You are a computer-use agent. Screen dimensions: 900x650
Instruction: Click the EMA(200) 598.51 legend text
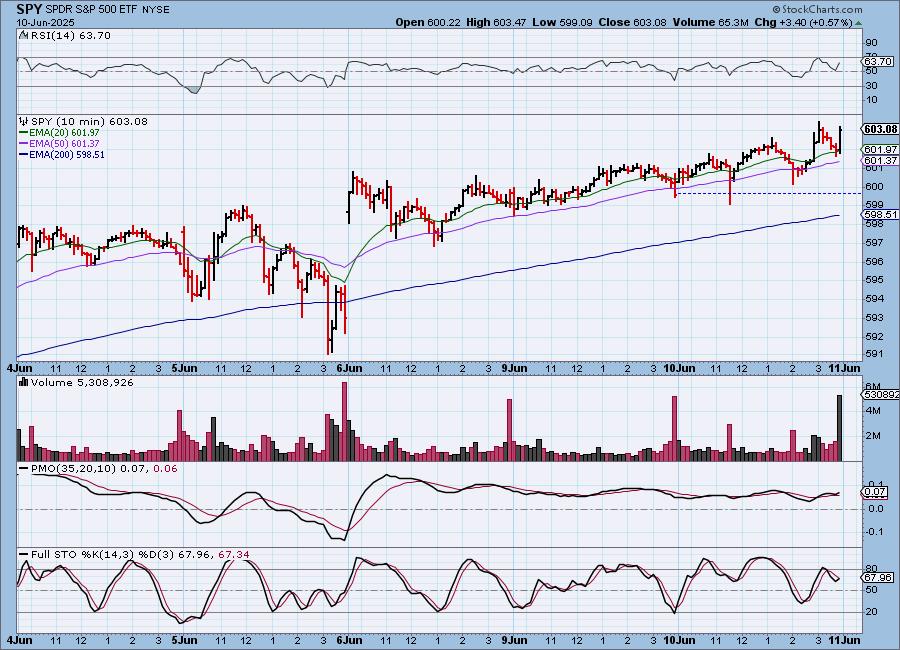click(x=67, y=154)
